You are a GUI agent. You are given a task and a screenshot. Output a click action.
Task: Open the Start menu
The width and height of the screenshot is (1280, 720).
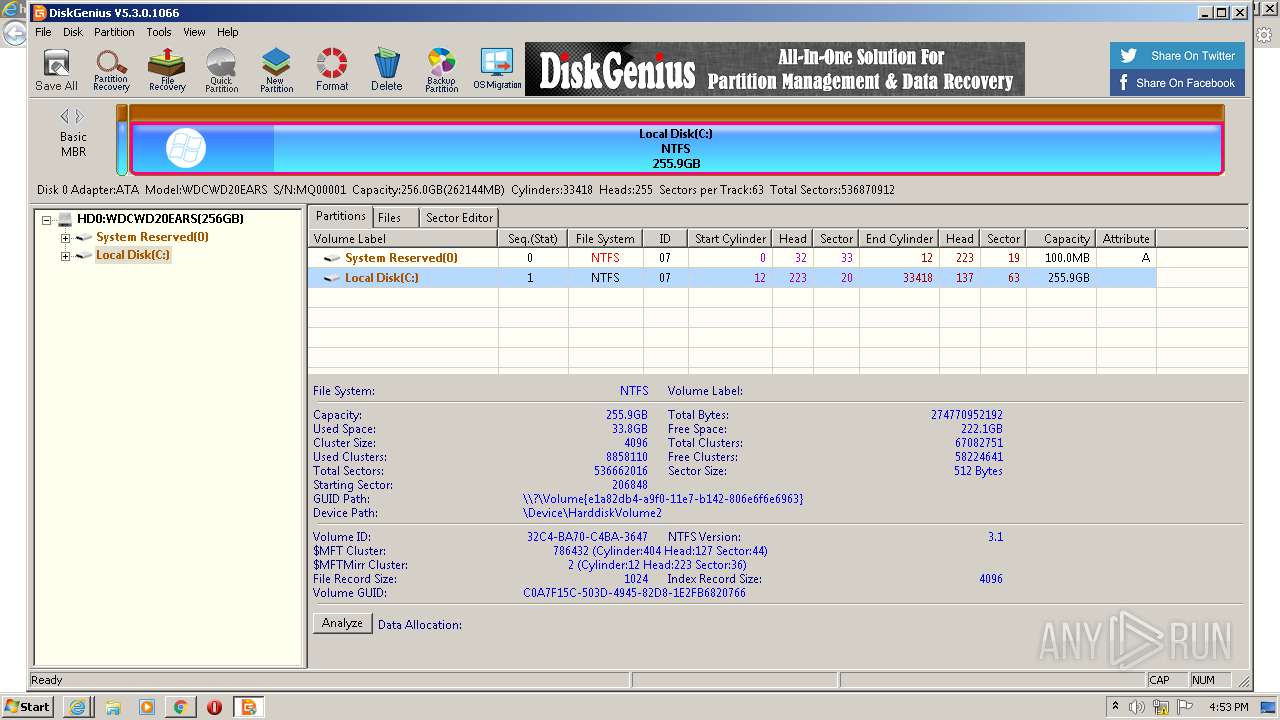28,706
